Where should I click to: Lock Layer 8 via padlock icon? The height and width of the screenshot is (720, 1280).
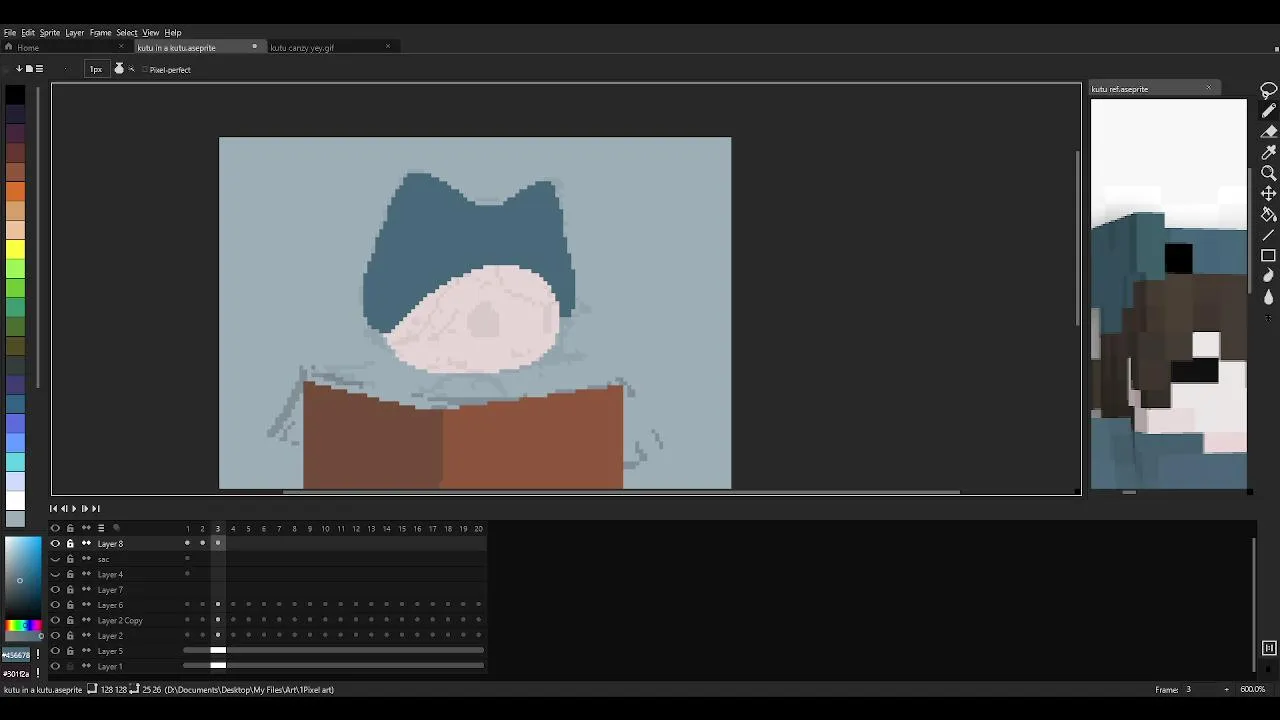[x=70, y=544]
